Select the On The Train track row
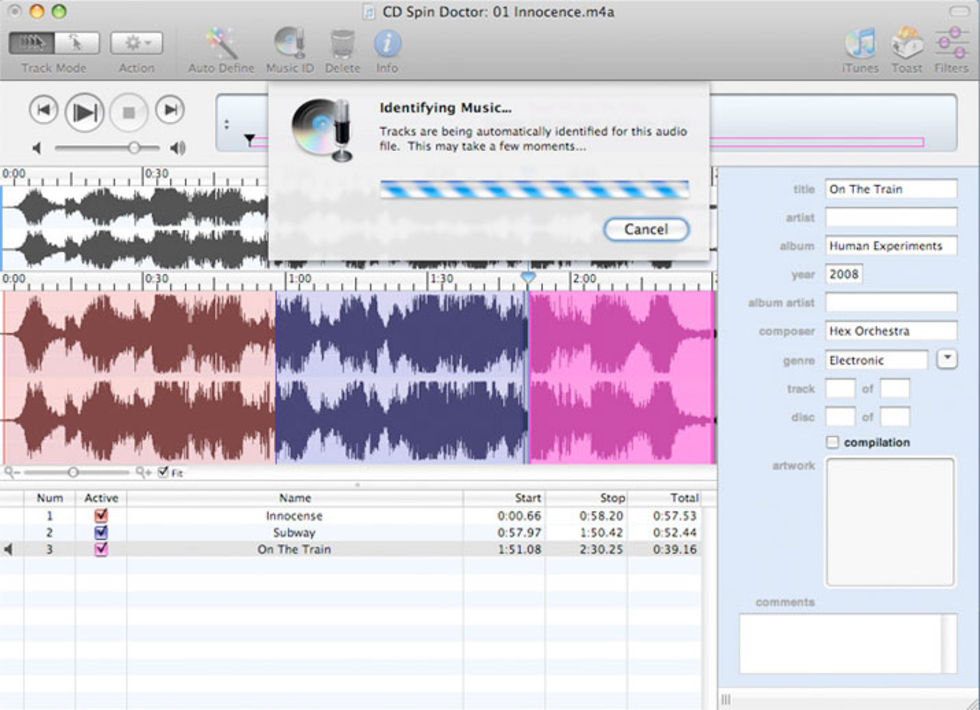 pyautogui.click(x=294, y=549)
